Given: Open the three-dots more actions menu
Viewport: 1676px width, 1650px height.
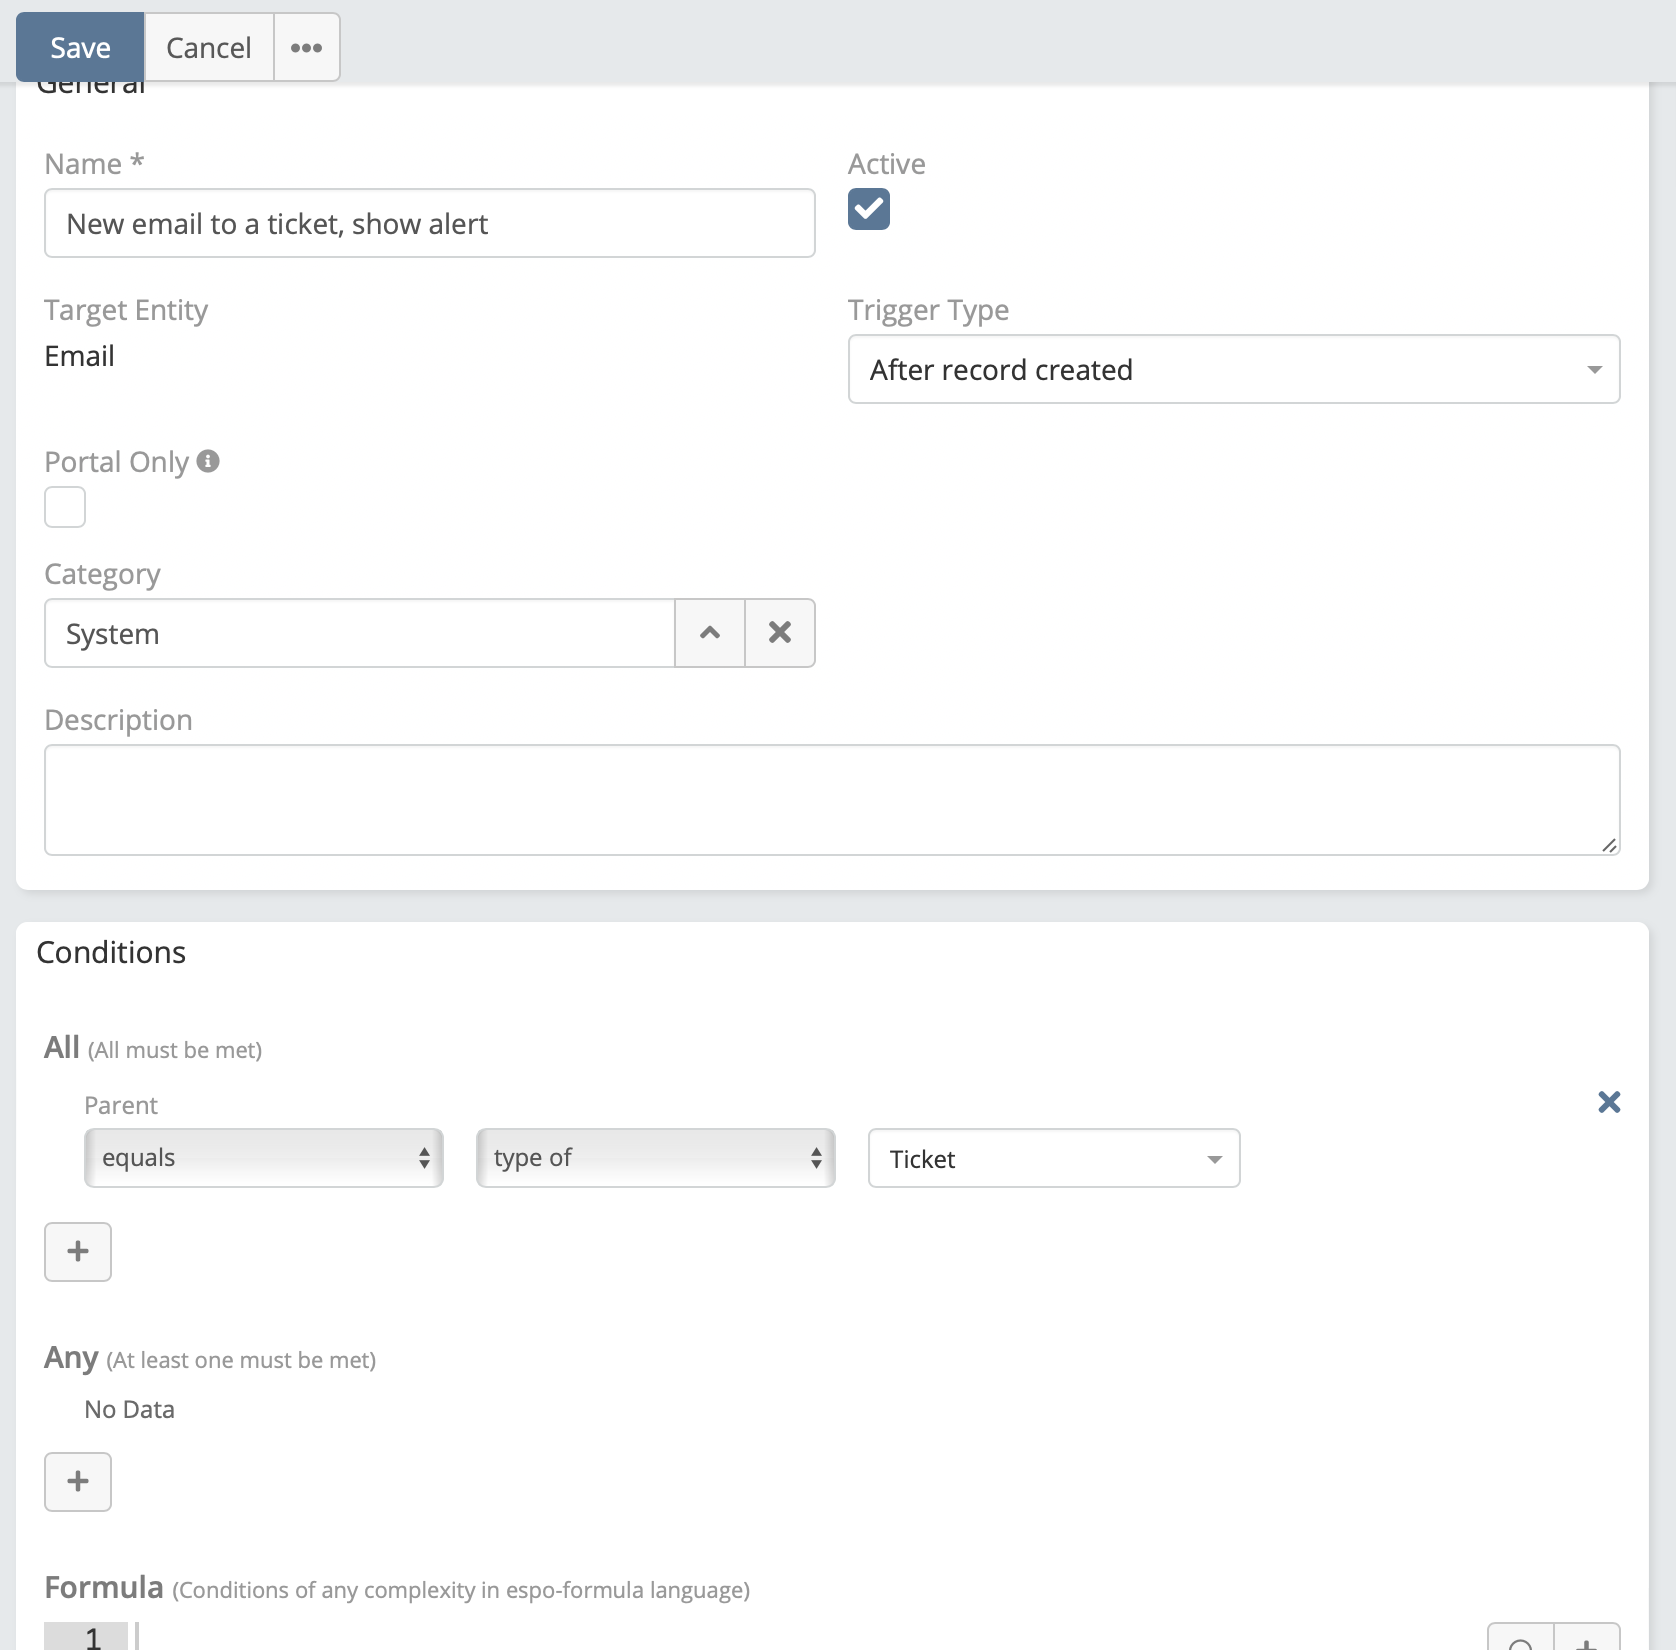Looking at the screenshot, I should click(306, 47).
